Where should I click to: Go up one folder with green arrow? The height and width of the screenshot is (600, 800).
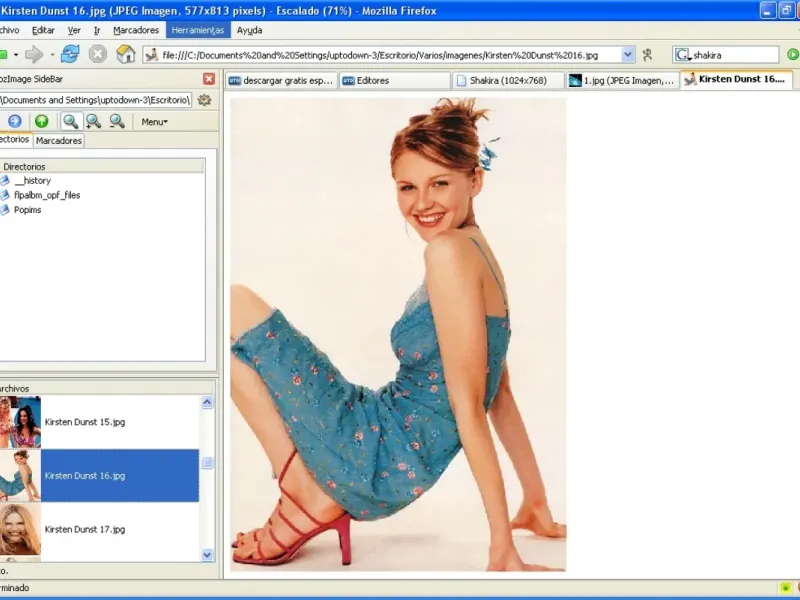coord(41,121)
